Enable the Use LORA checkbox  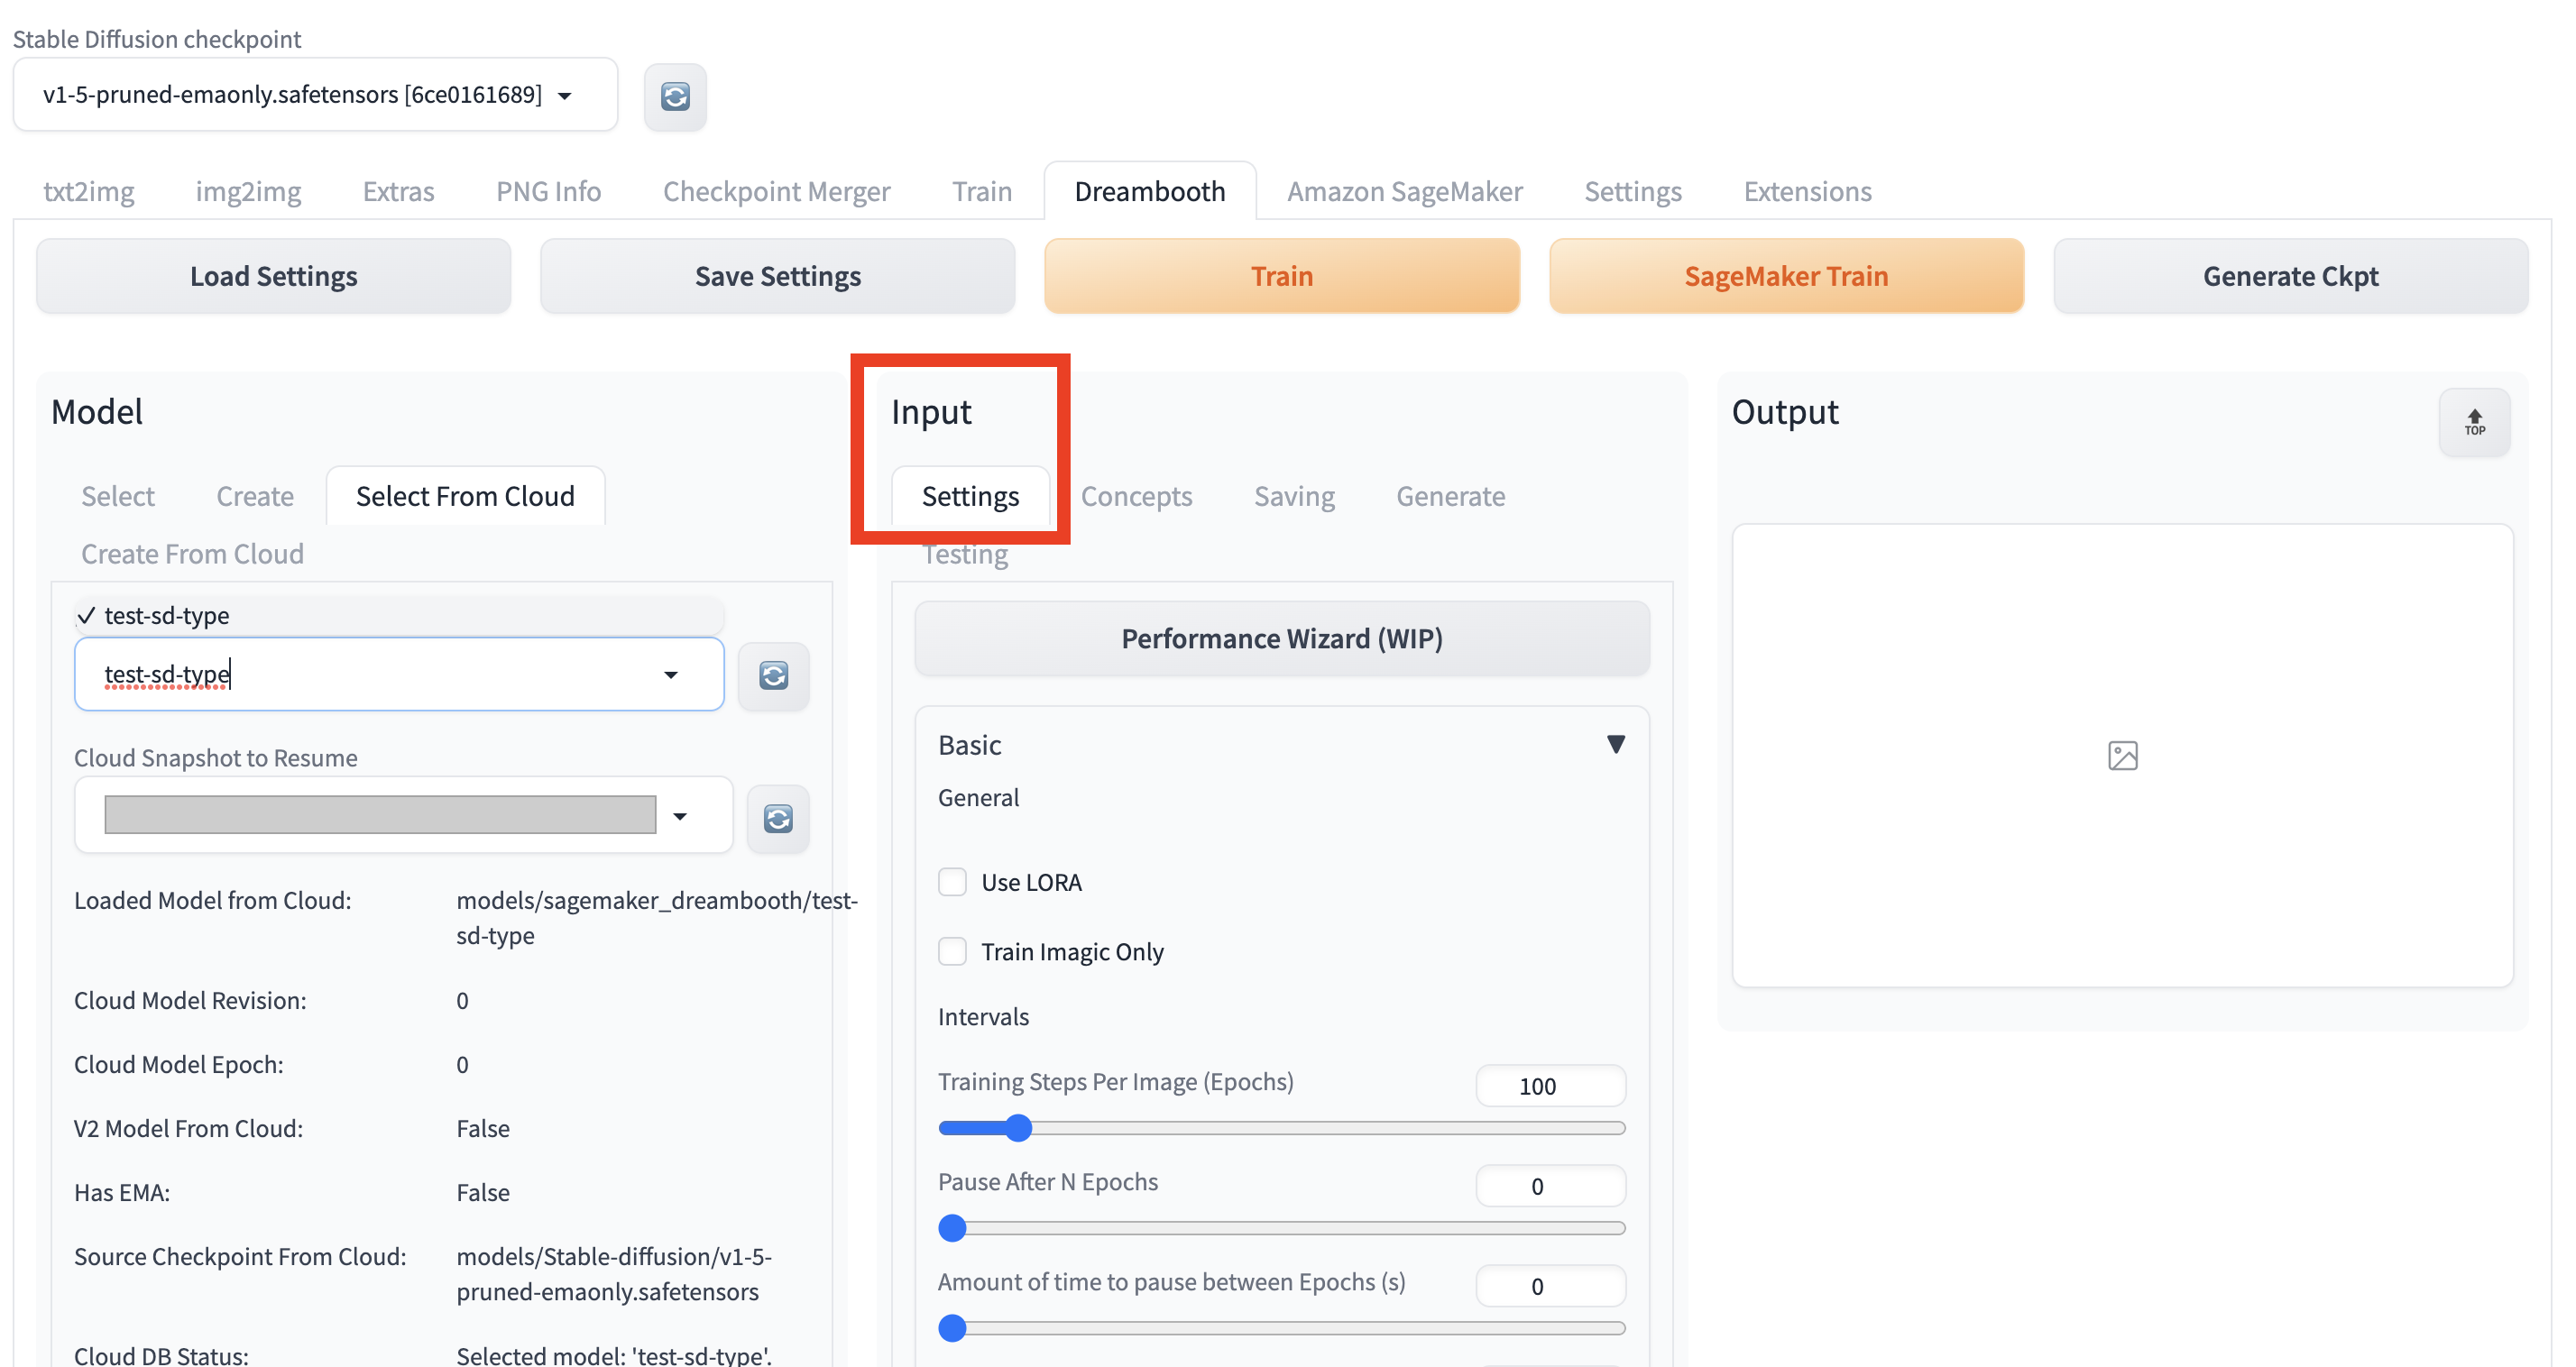point(952,882)
